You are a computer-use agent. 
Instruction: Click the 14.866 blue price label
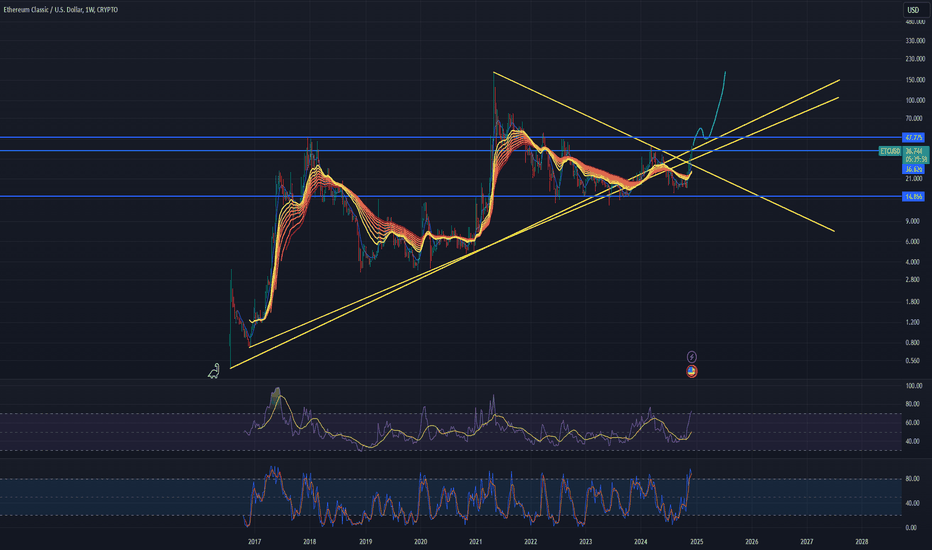click(914, 196)
